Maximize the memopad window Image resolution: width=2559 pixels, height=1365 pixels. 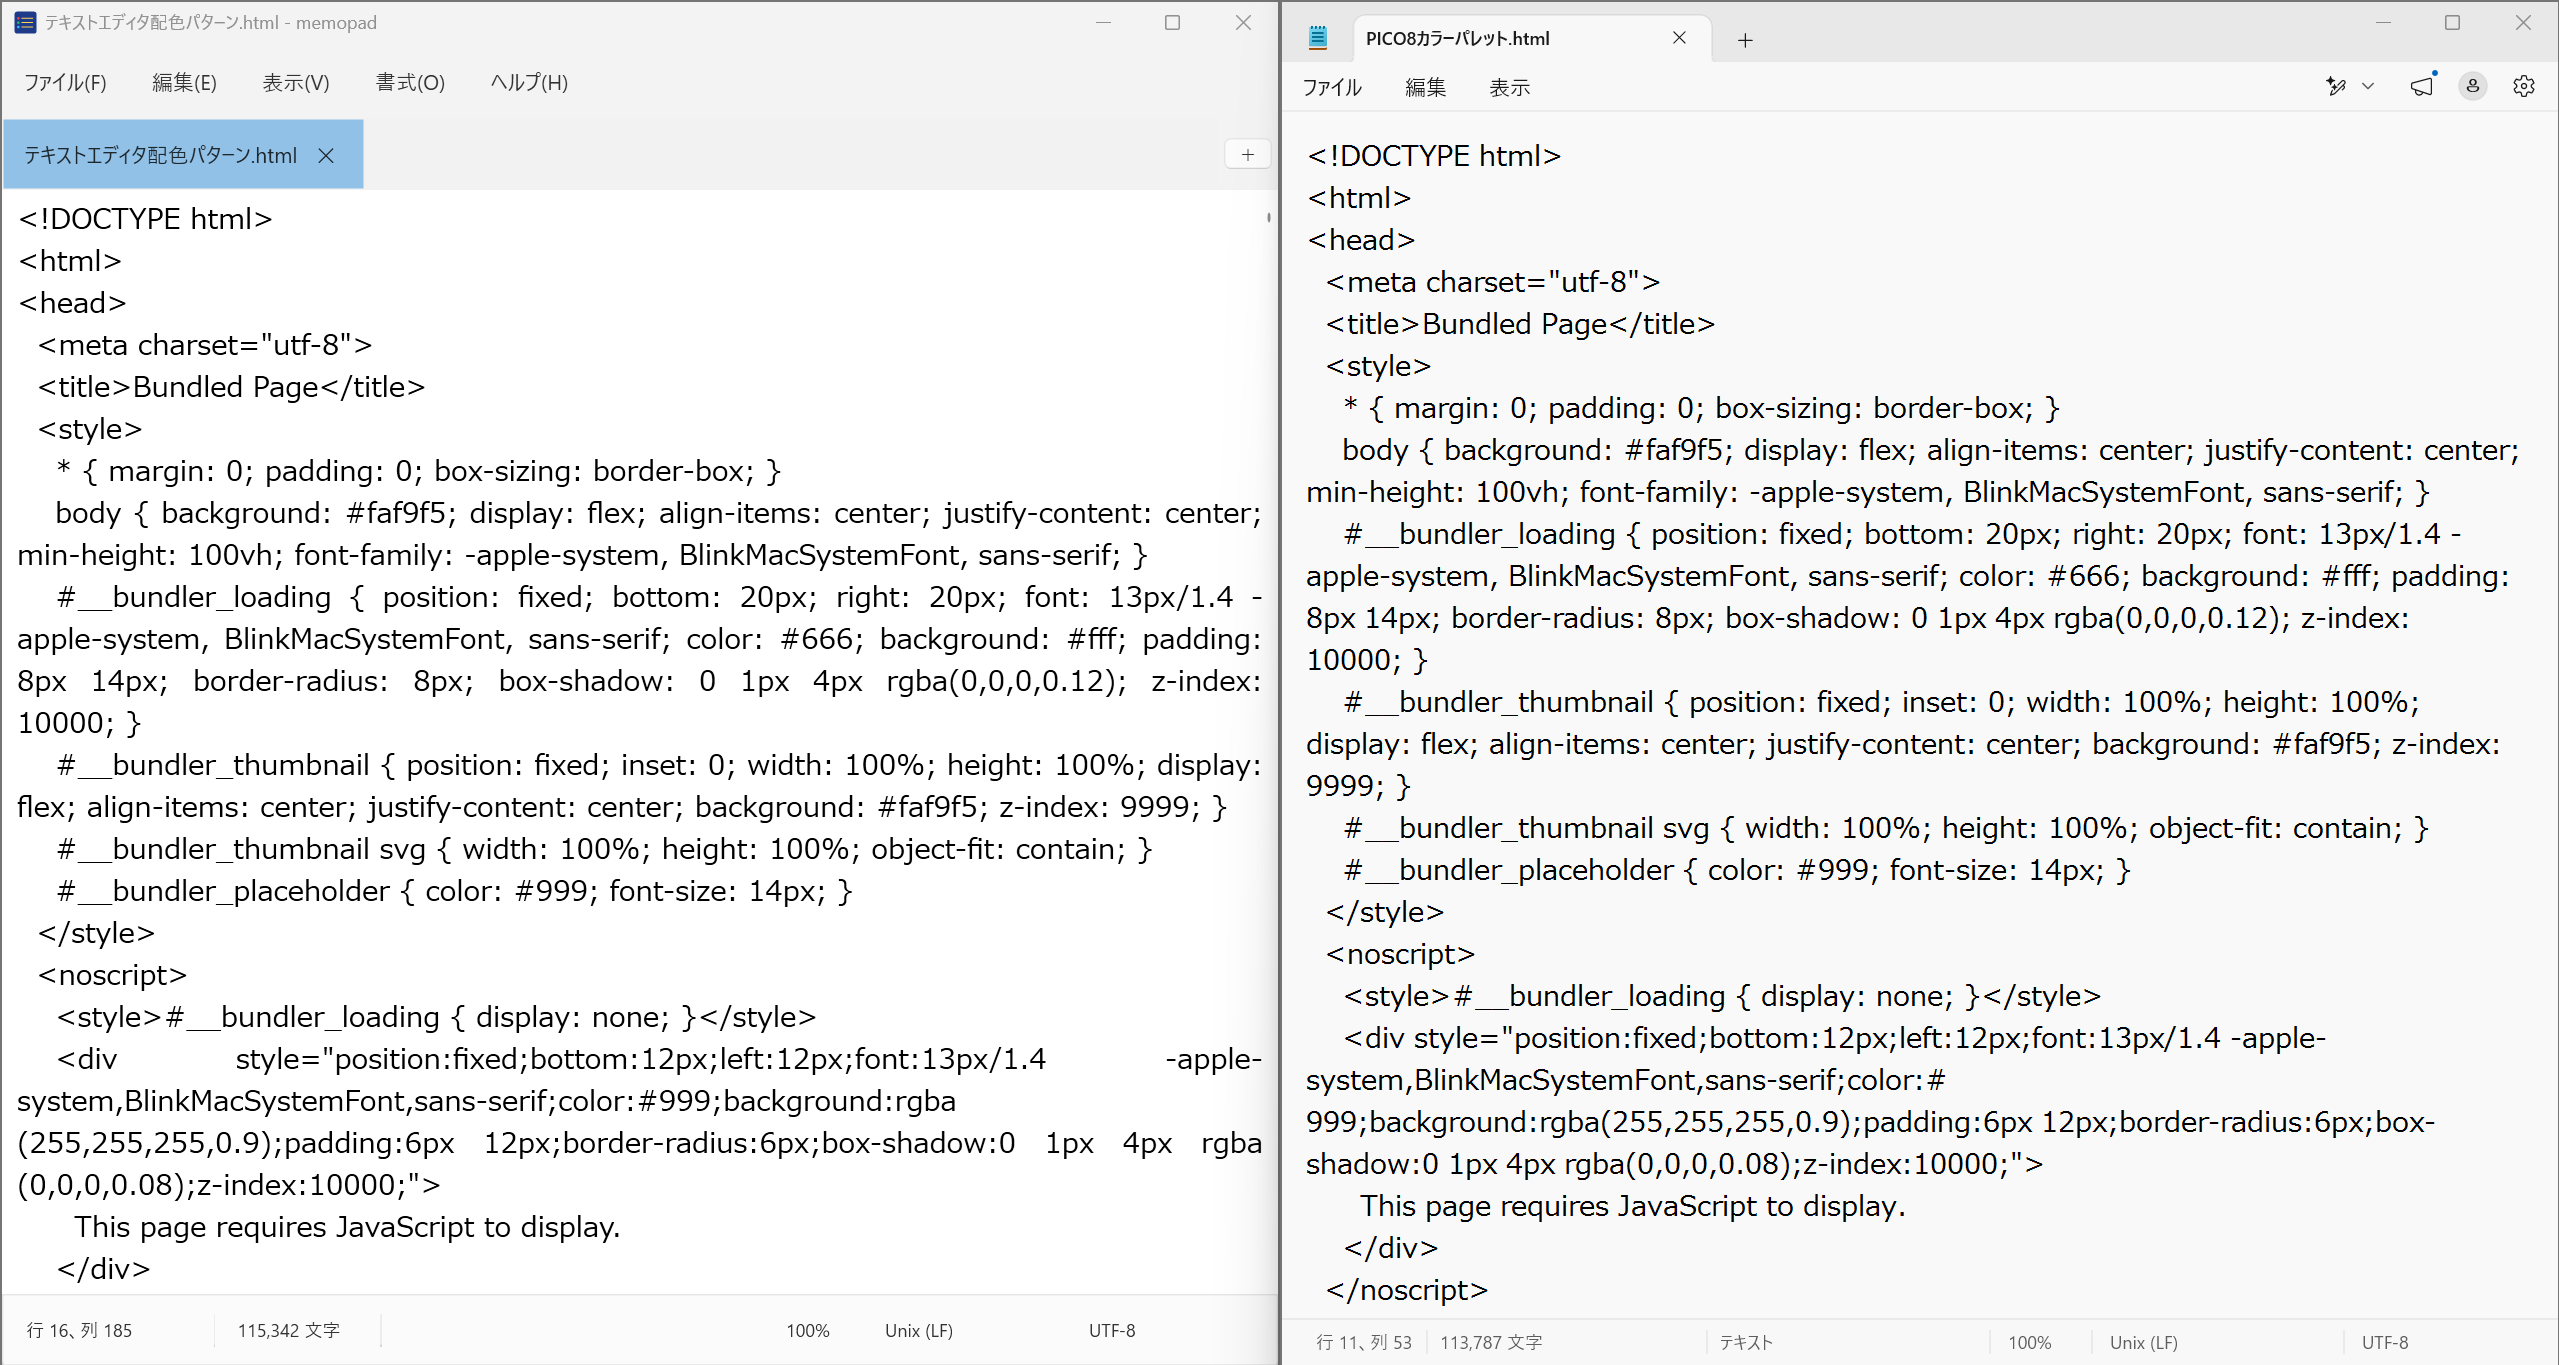1173,22
